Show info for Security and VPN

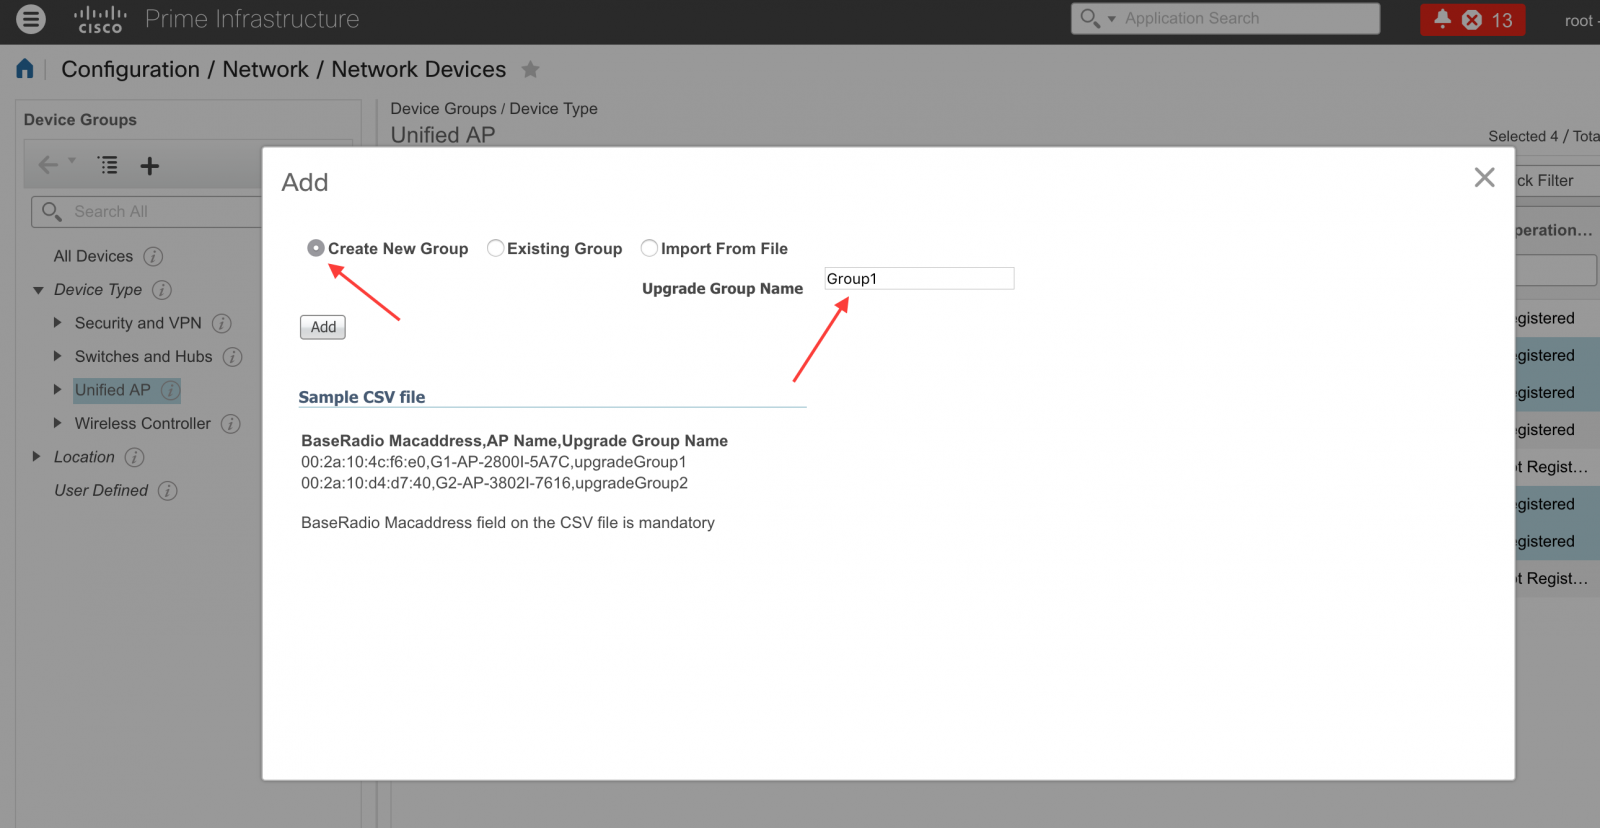222,323
